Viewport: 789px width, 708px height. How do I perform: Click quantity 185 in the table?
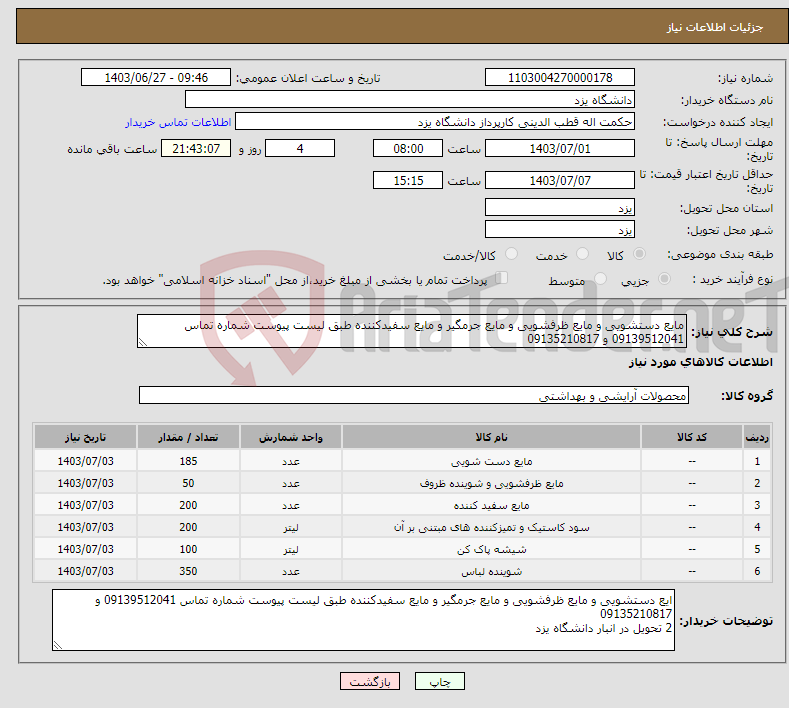click(x=188, y=461)
